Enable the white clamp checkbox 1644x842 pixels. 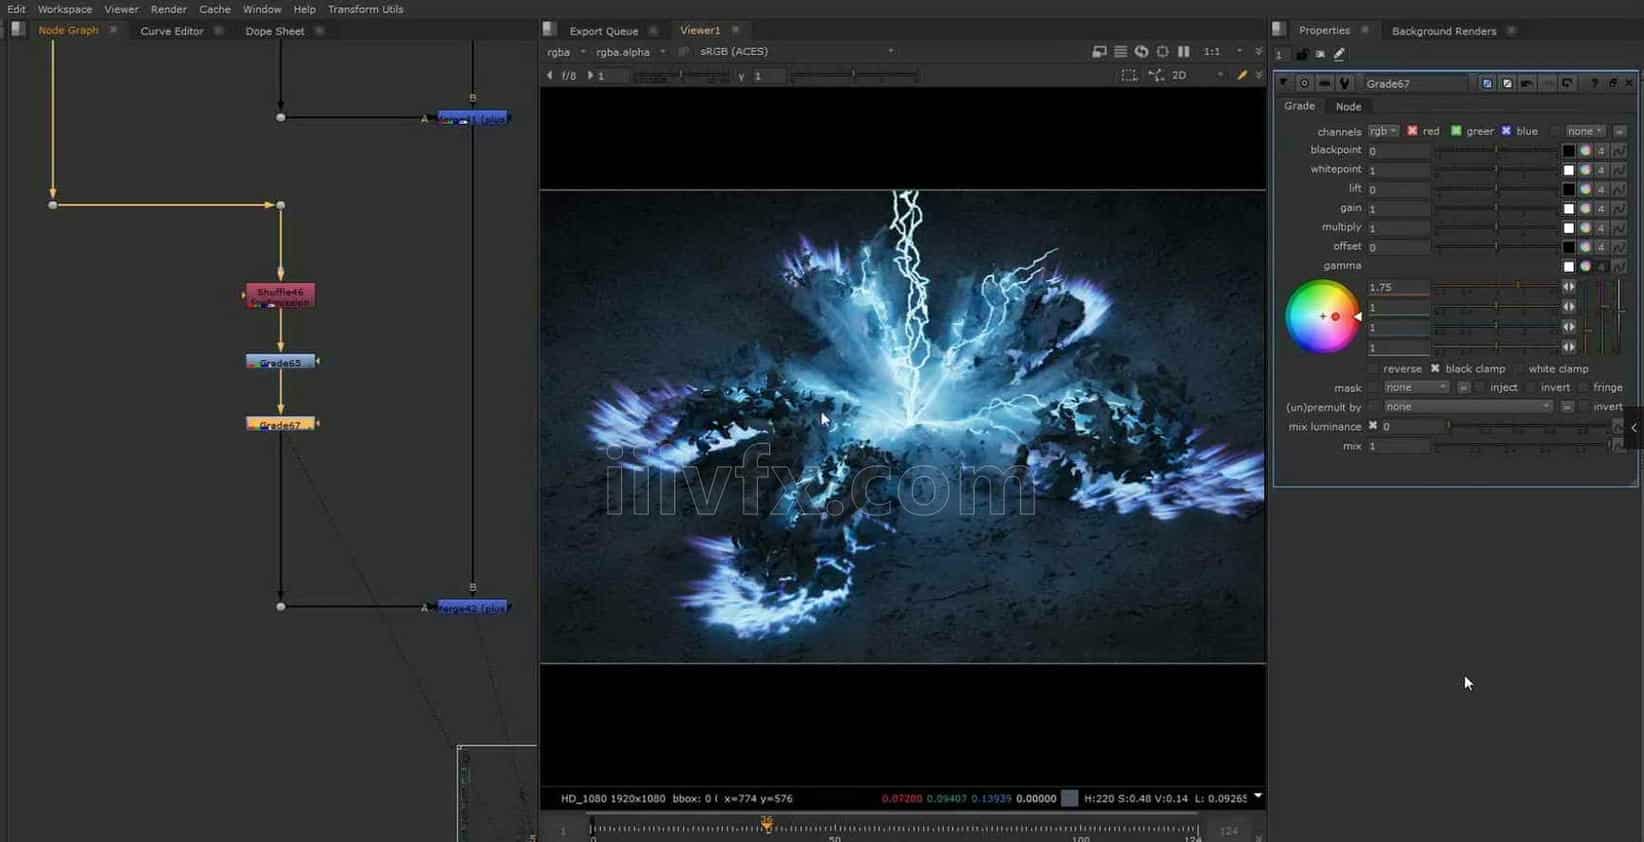point(1518,369)
